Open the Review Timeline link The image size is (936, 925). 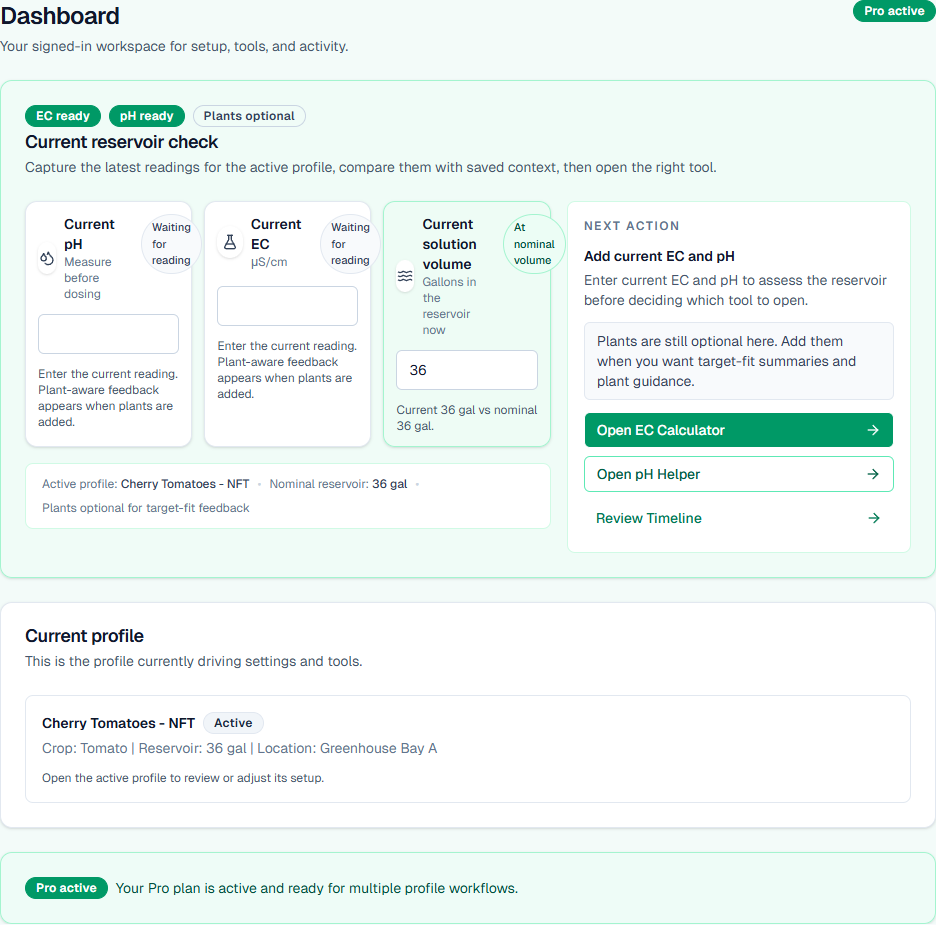[649, 518]
